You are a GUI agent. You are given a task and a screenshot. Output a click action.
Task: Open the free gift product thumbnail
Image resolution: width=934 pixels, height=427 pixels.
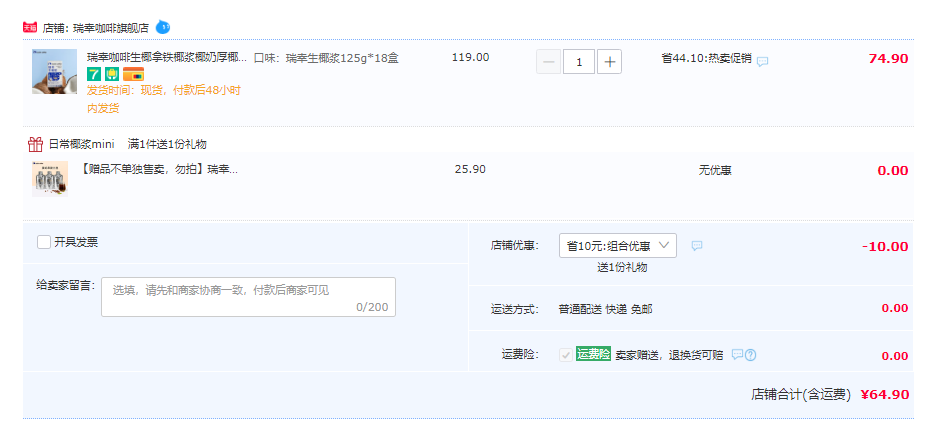point(50,179)
